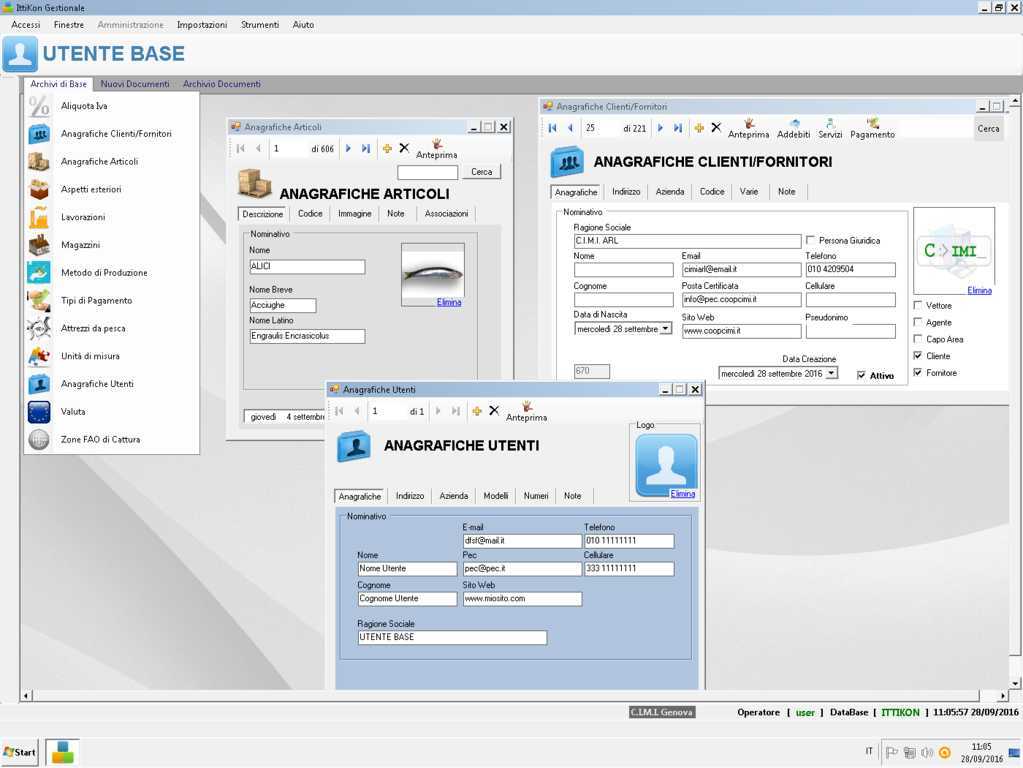
Task: Open Magazzini warehouse icon
Action: click(x=39, y=245)
